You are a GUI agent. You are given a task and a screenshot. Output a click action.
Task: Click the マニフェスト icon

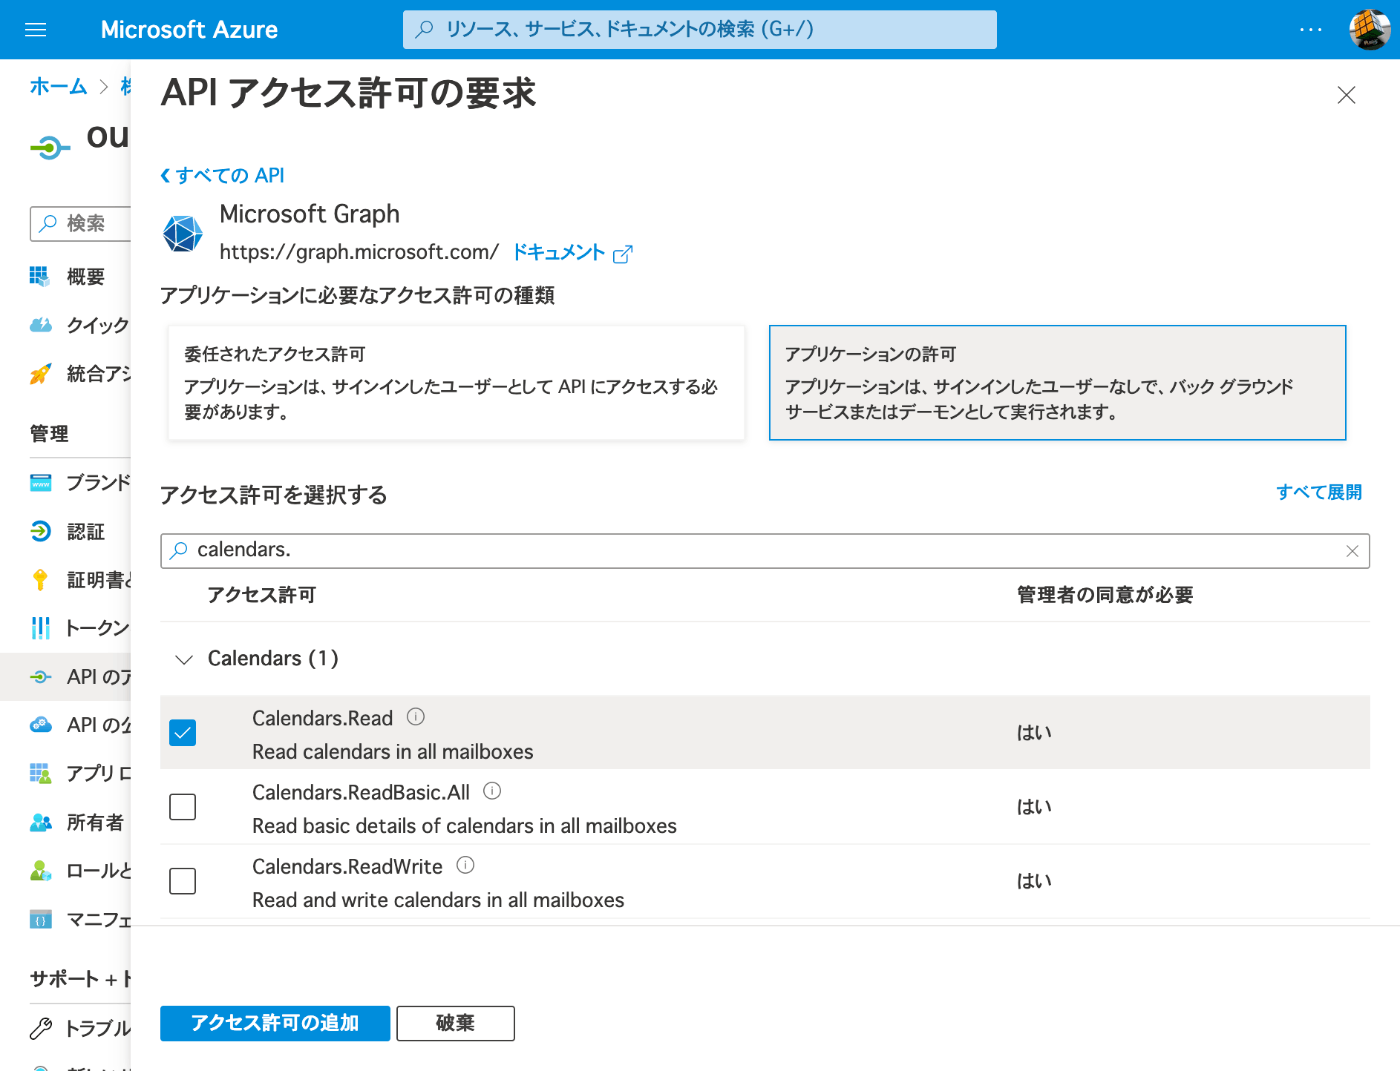40,920
